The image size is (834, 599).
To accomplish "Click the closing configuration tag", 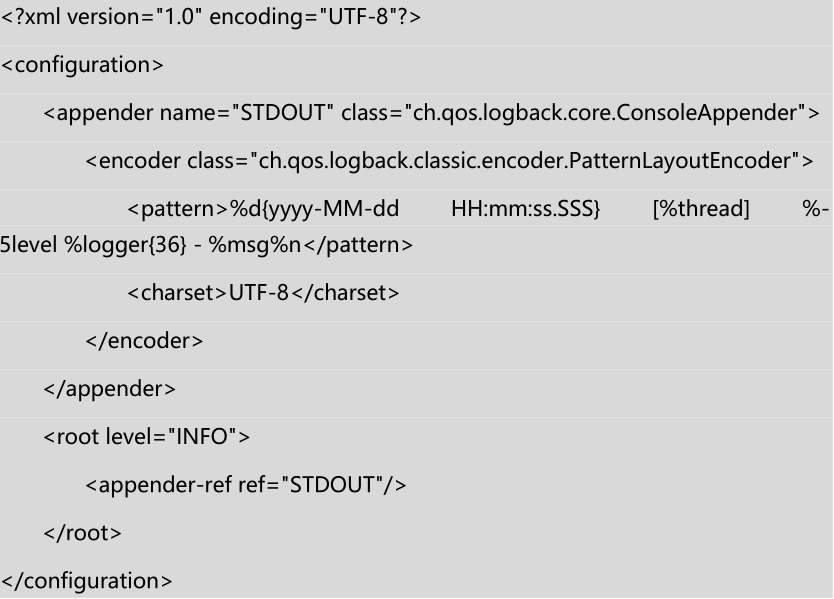I will point(87,581).
